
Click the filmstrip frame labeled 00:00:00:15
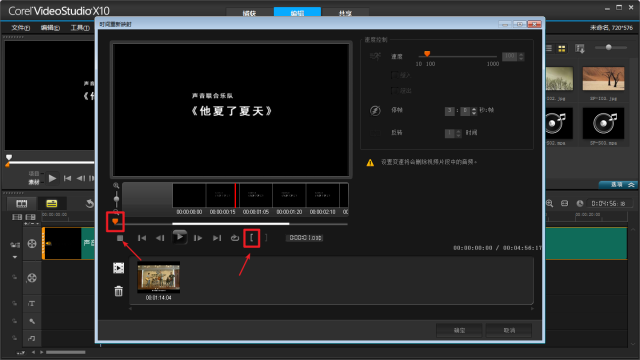point(222,196)
